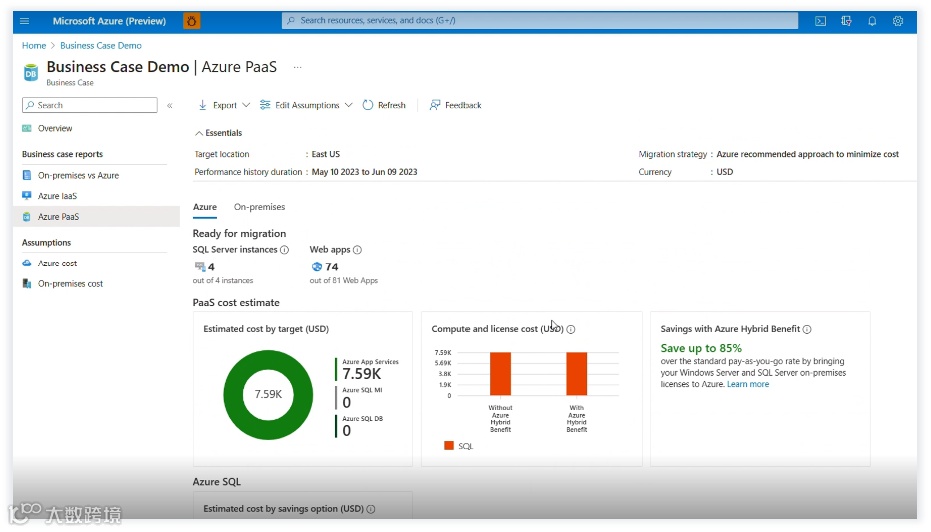The image size is (931, 532).
Task: Click the Edit Assumptions sliders icon
Action: point(265,105)
